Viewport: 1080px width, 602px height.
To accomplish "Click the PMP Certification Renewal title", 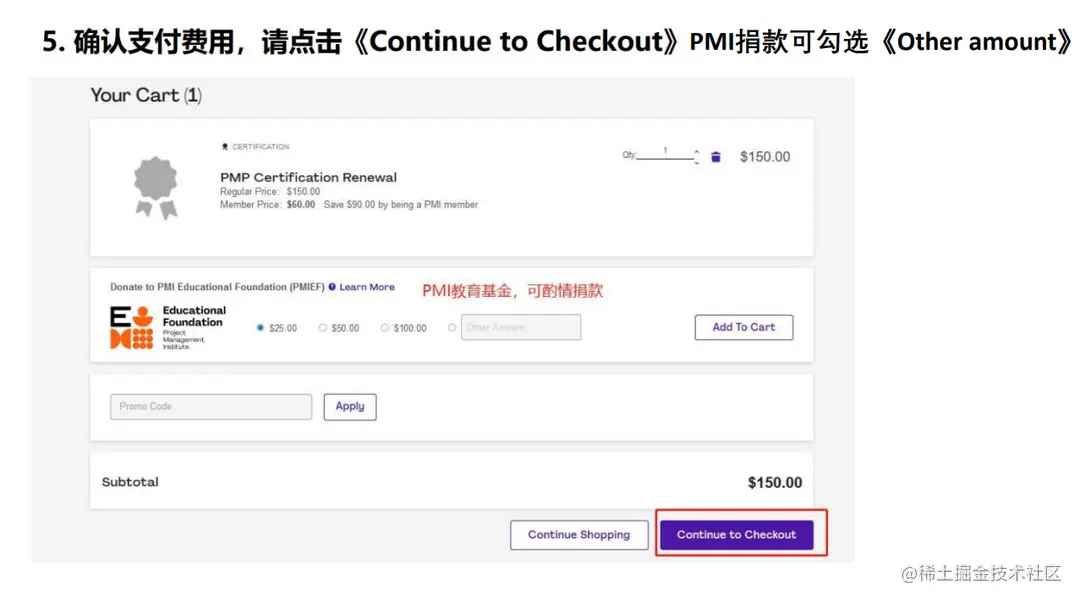I will (309, 177).
